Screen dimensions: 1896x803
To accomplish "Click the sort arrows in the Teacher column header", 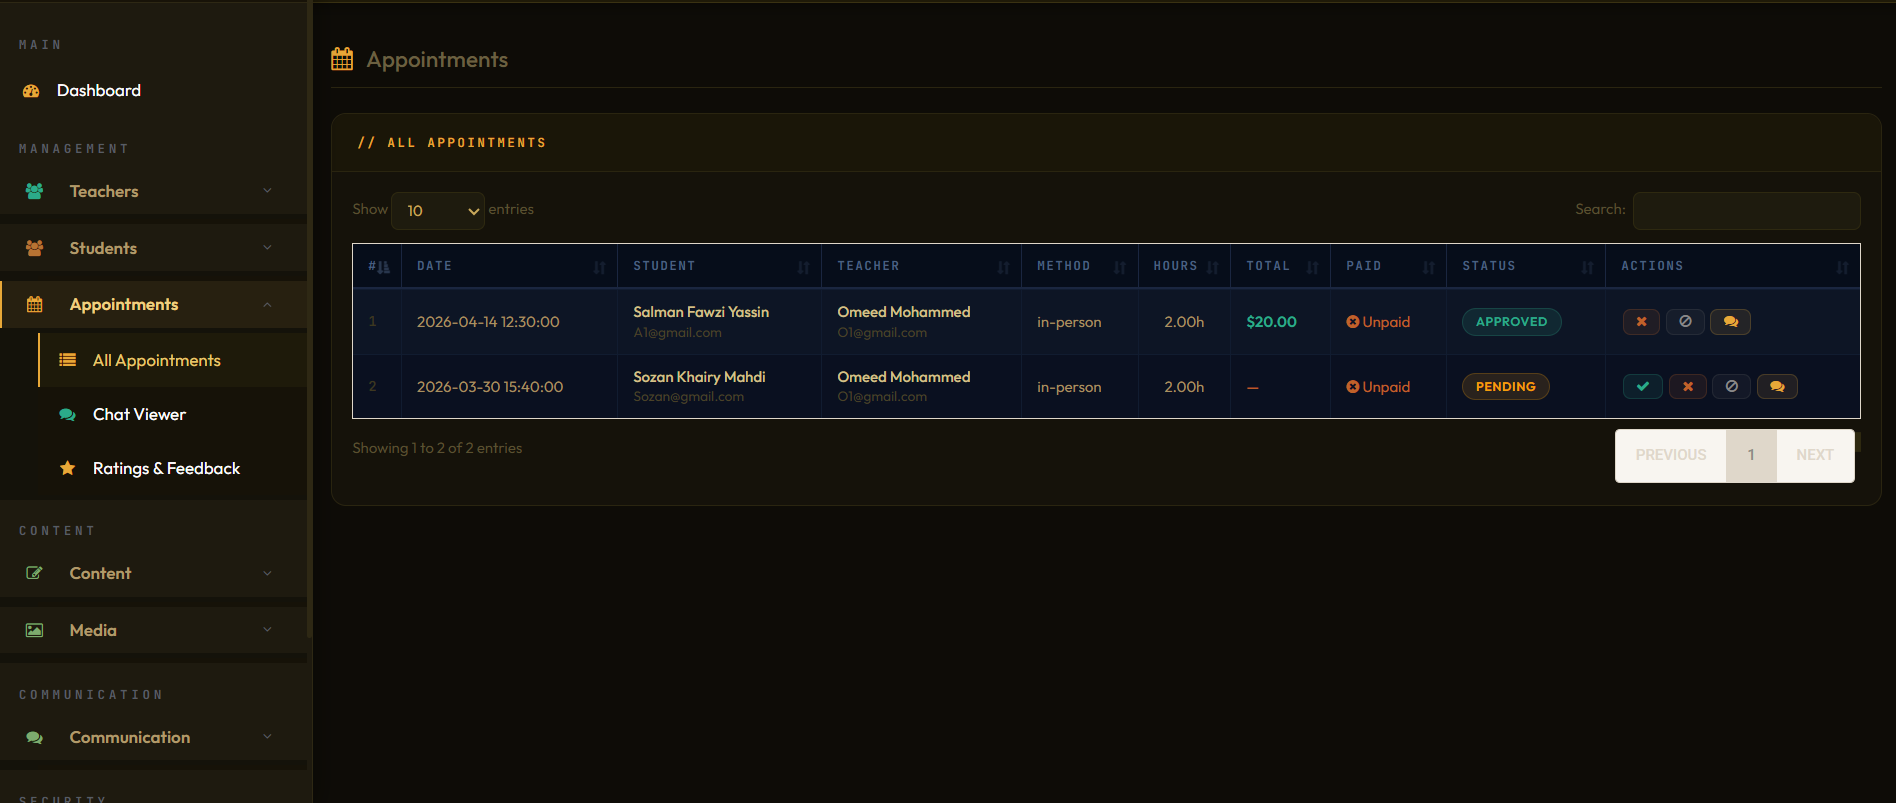I will [1004, 267].
